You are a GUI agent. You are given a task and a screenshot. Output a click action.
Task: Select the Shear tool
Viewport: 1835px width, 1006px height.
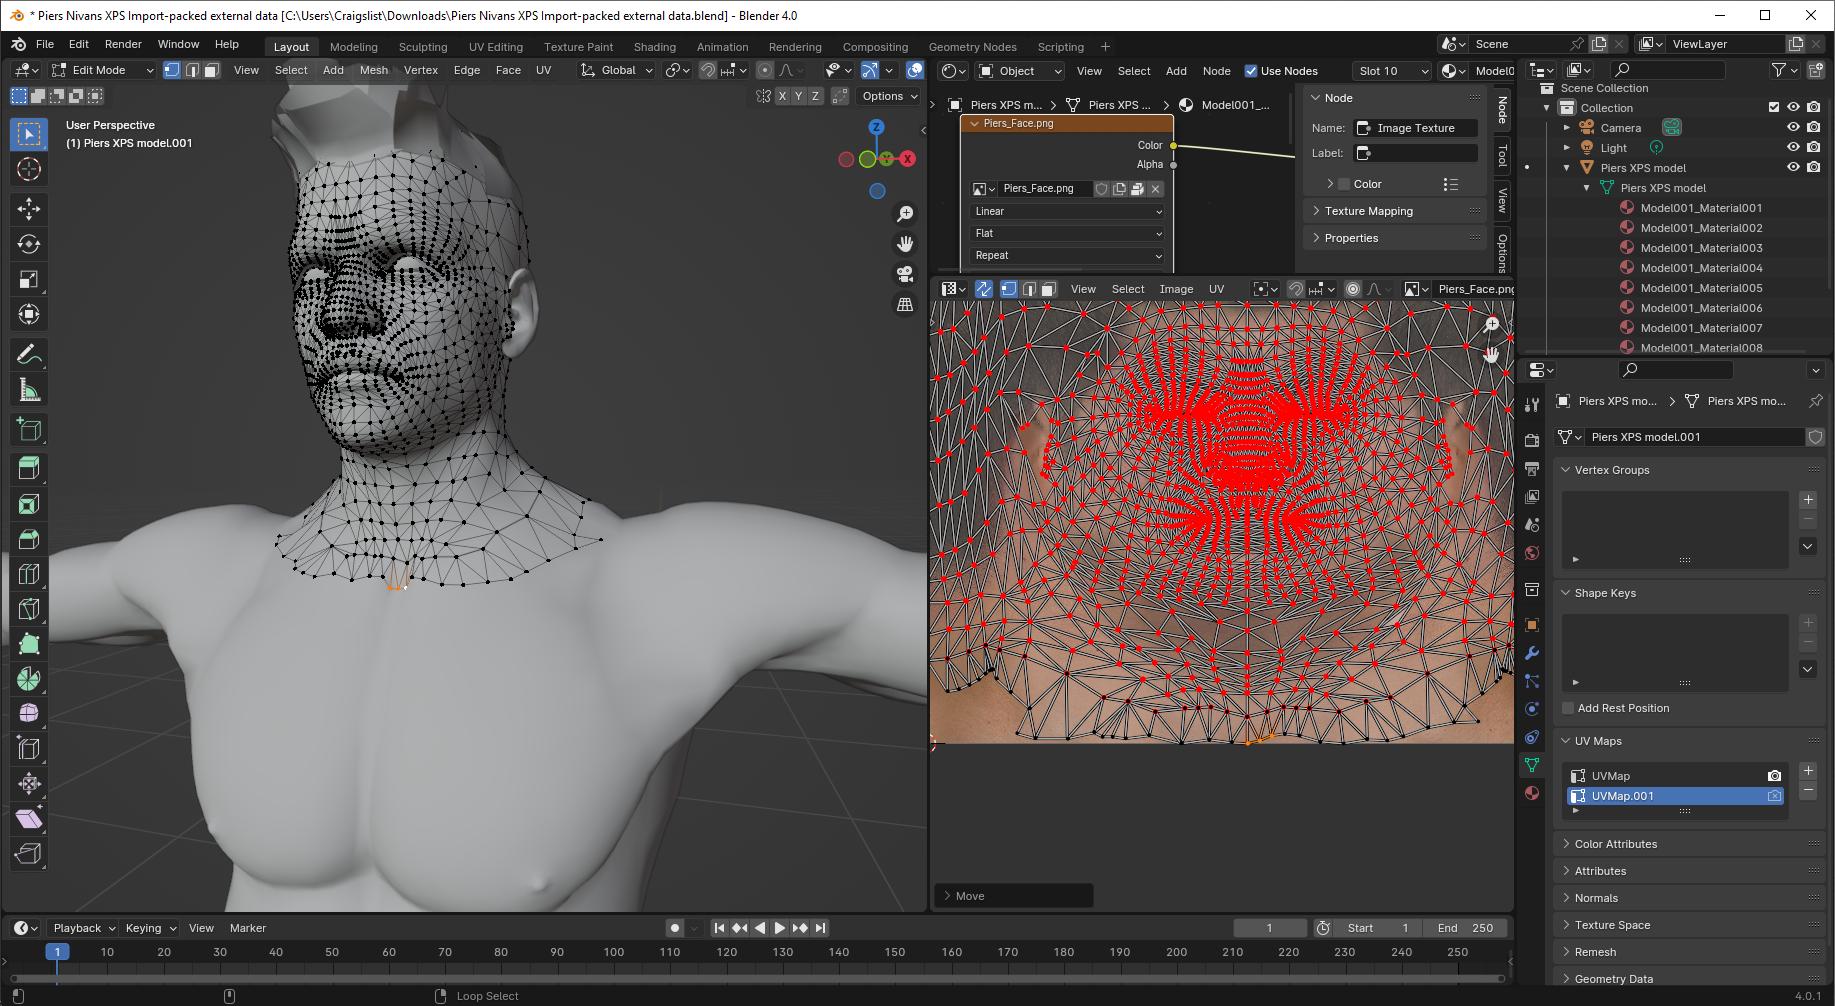tap(29, 818)
